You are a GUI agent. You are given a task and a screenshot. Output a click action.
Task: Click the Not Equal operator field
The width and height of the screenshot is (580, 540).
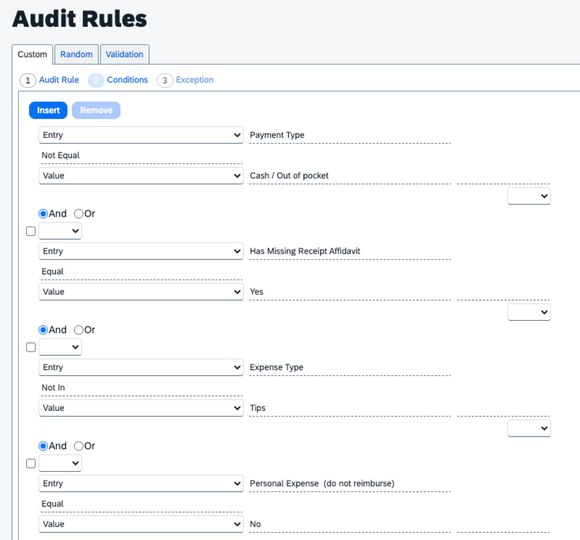point(141,156)
